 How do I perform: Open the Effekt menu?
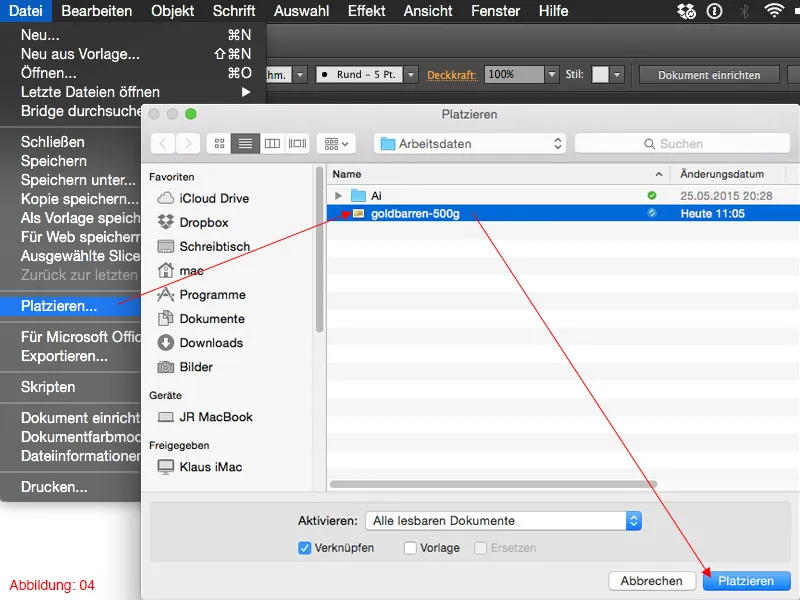366,11
